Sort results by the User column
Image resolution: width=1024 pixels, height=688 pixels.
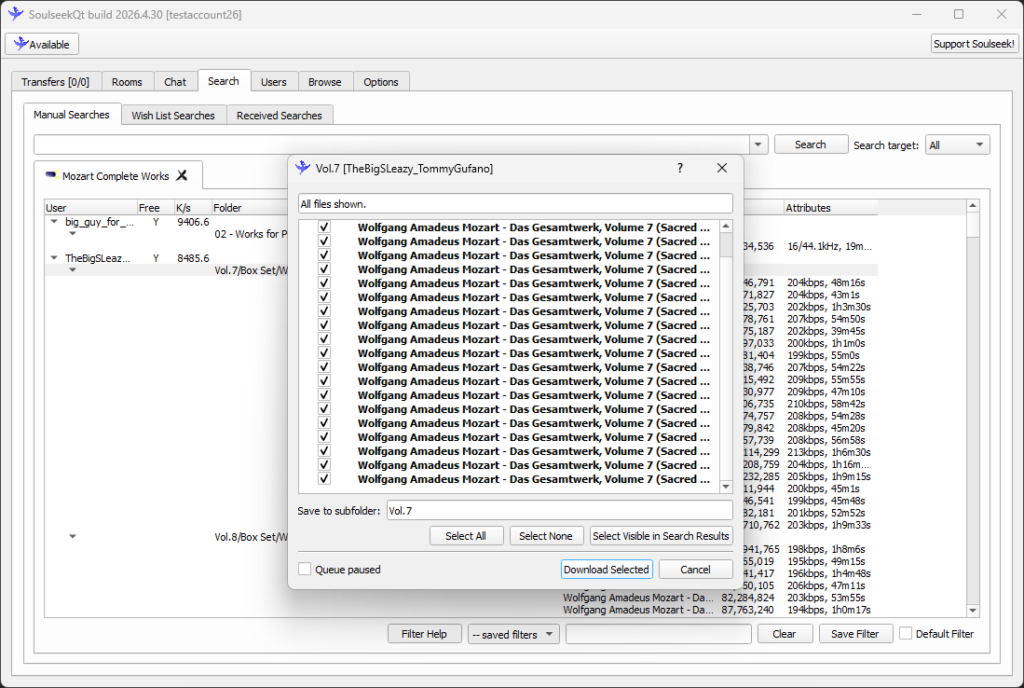(91, 208)
